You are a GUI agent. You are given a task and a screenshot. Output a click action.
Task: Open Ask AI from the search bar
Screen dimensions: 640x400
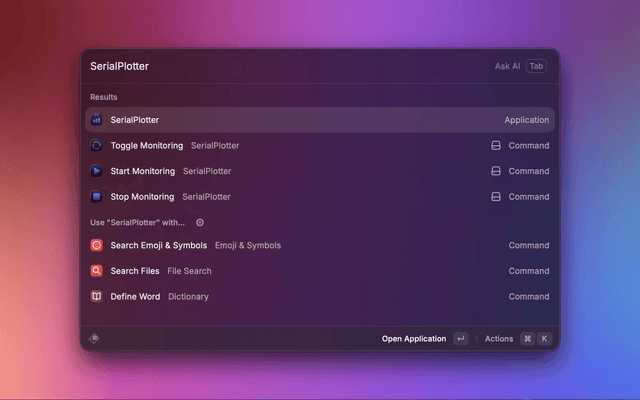[507, 66]
